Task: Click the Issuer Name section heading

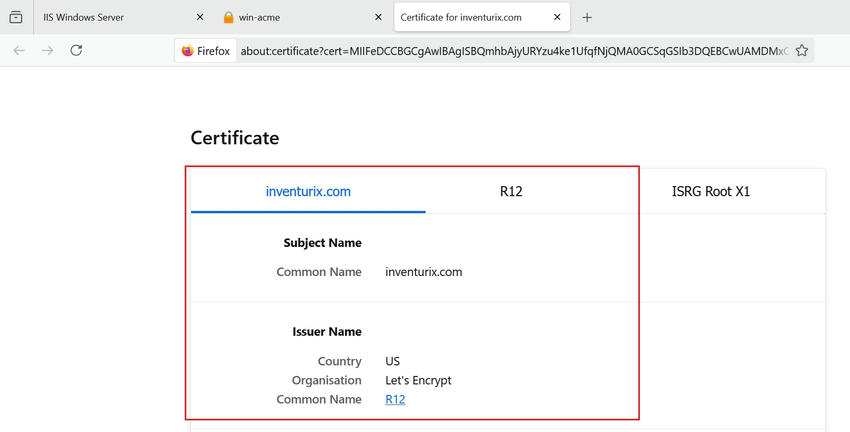Action: 327,332
